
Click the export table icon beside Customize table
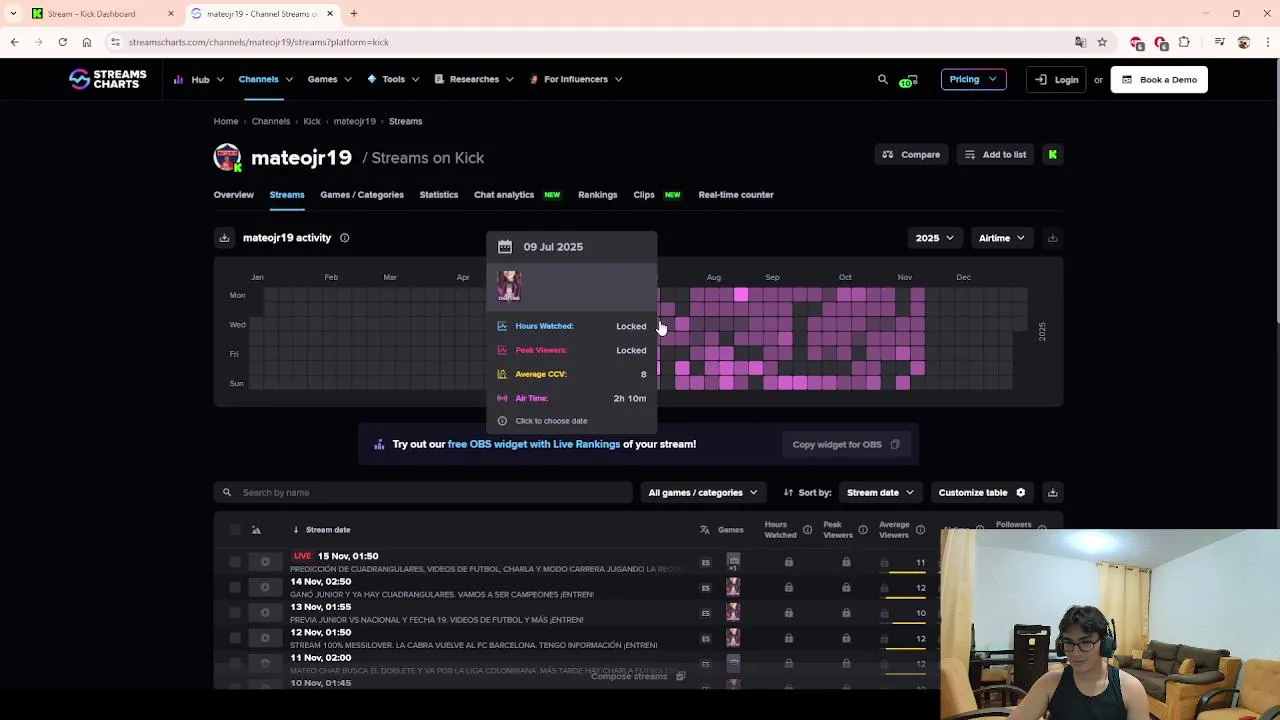pyautogui.click(x=1052, y=492)
